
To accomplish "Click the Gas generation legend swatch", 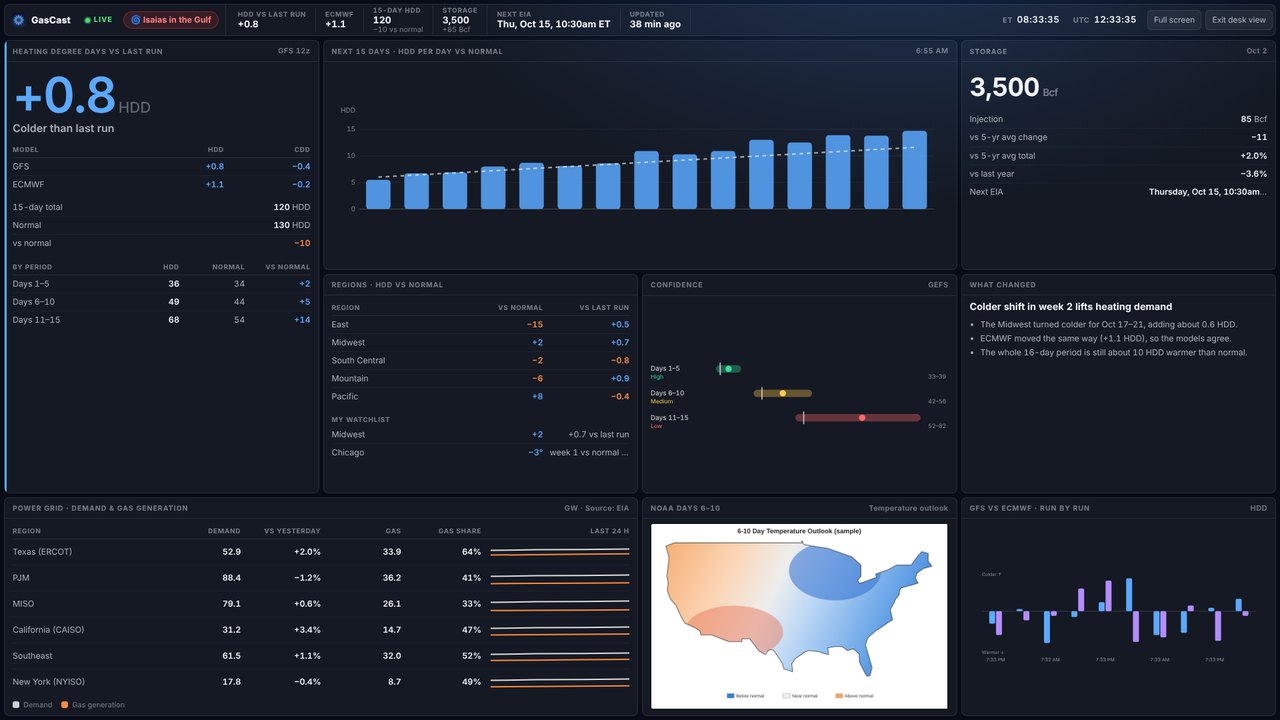I will pos(65,705).
